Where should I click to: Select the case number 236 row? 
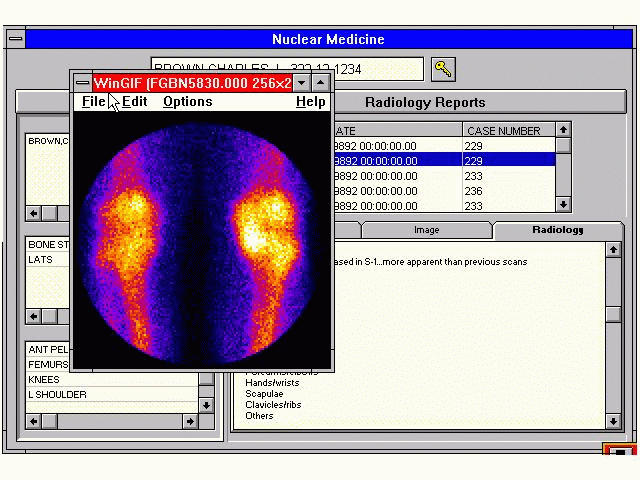(445, 191)
